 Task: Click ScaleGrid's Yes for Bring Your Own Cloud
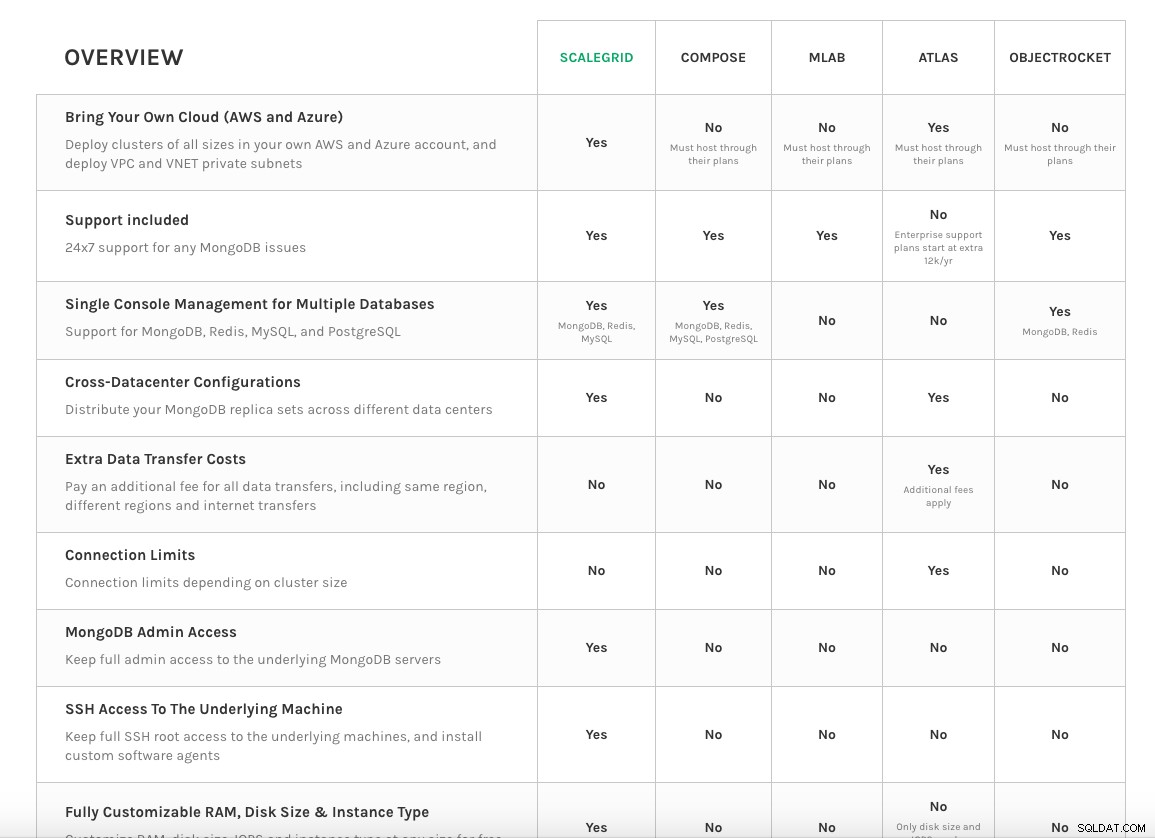pyautogui.click(x=597, y=143)
